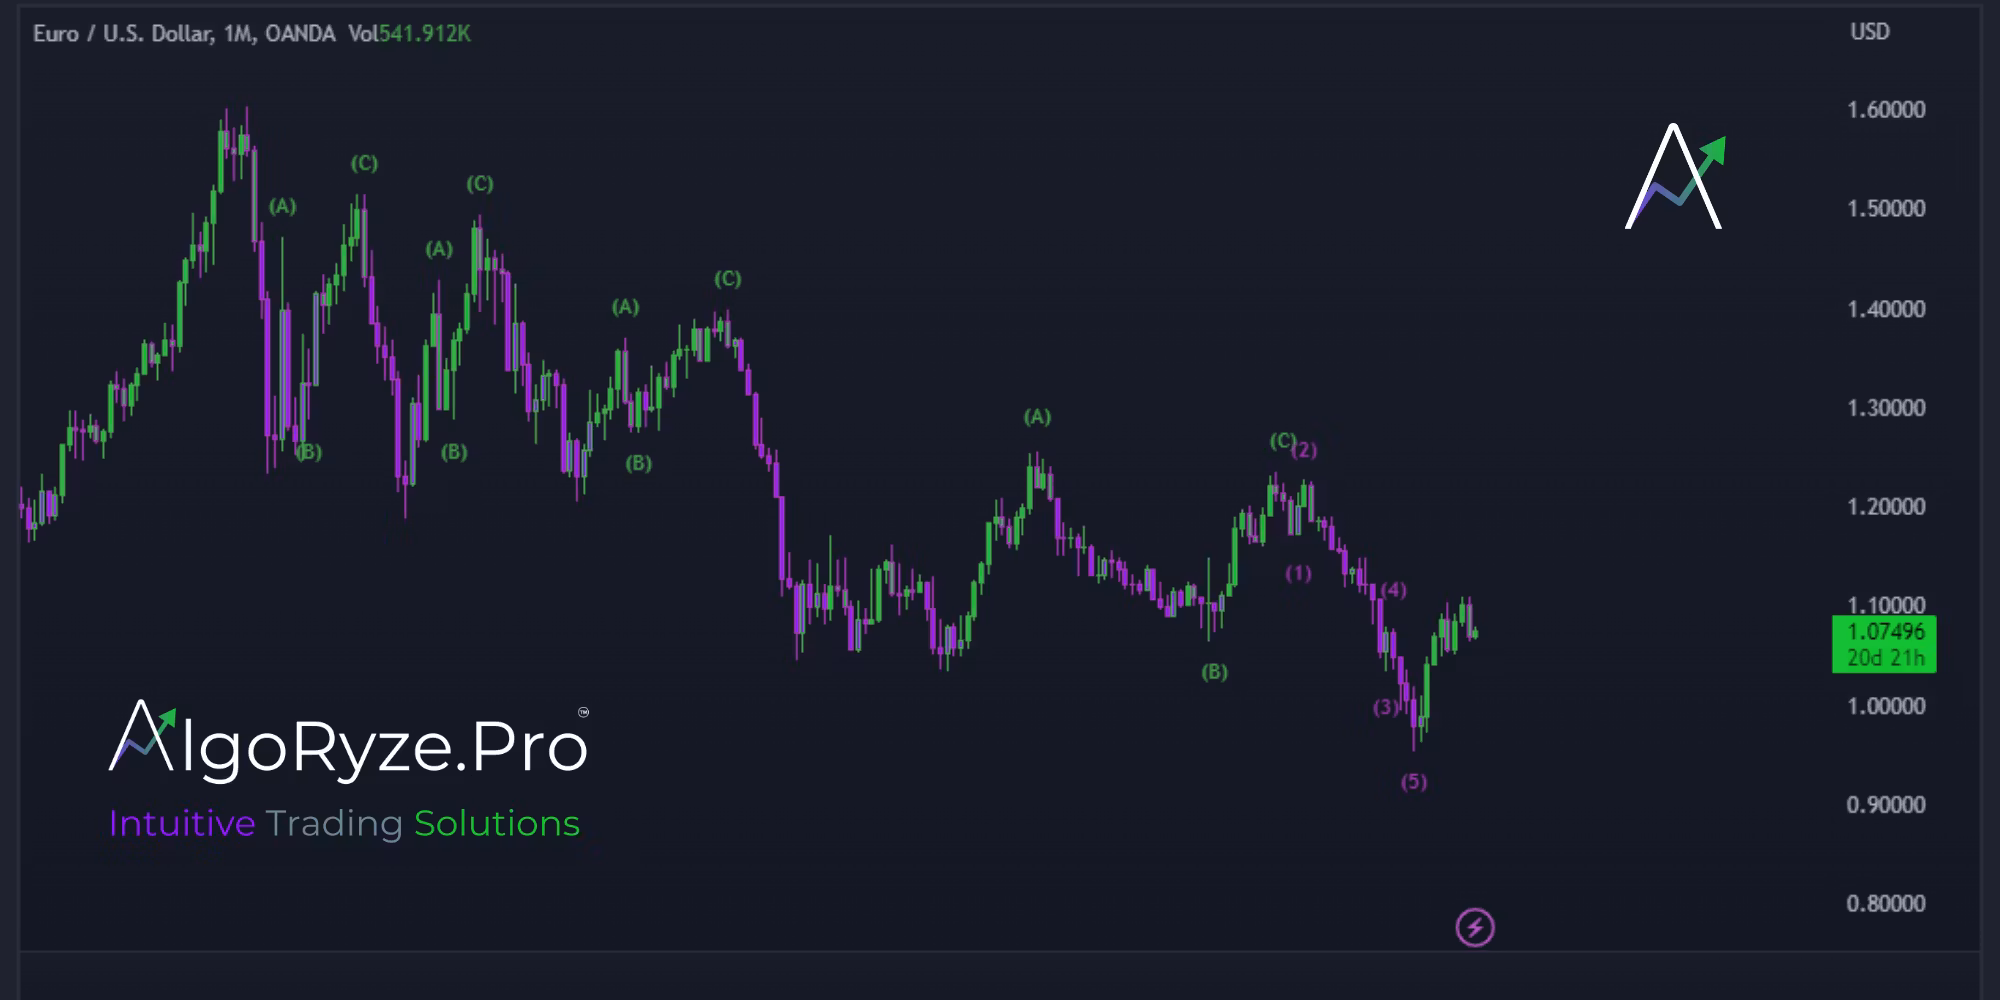Select the wave (4) label
The image size is (2000, 1000).
tap(1394, 590)
